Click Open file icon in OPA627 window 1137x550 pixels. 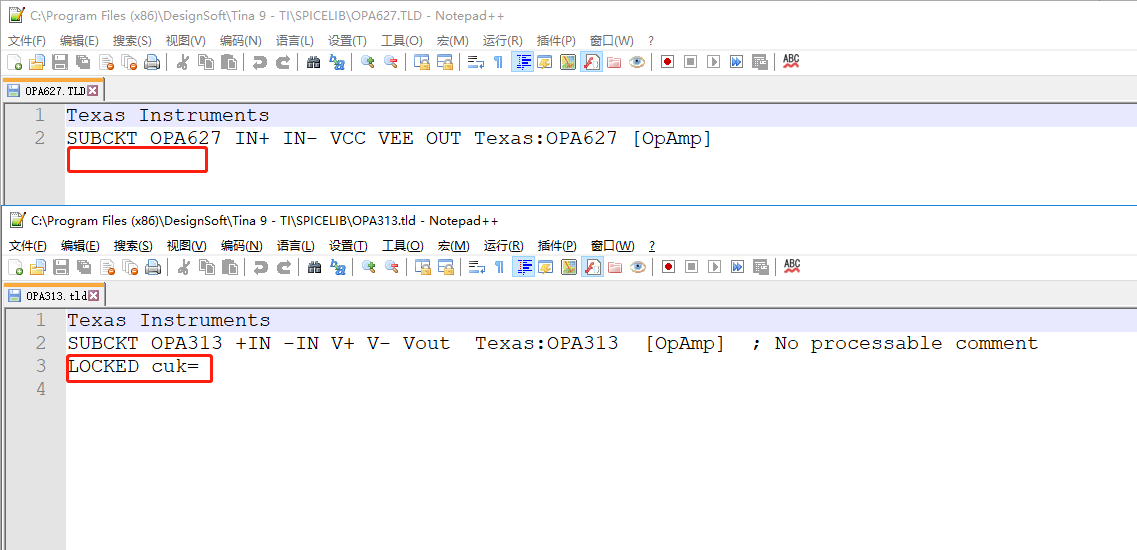point(37,62)
